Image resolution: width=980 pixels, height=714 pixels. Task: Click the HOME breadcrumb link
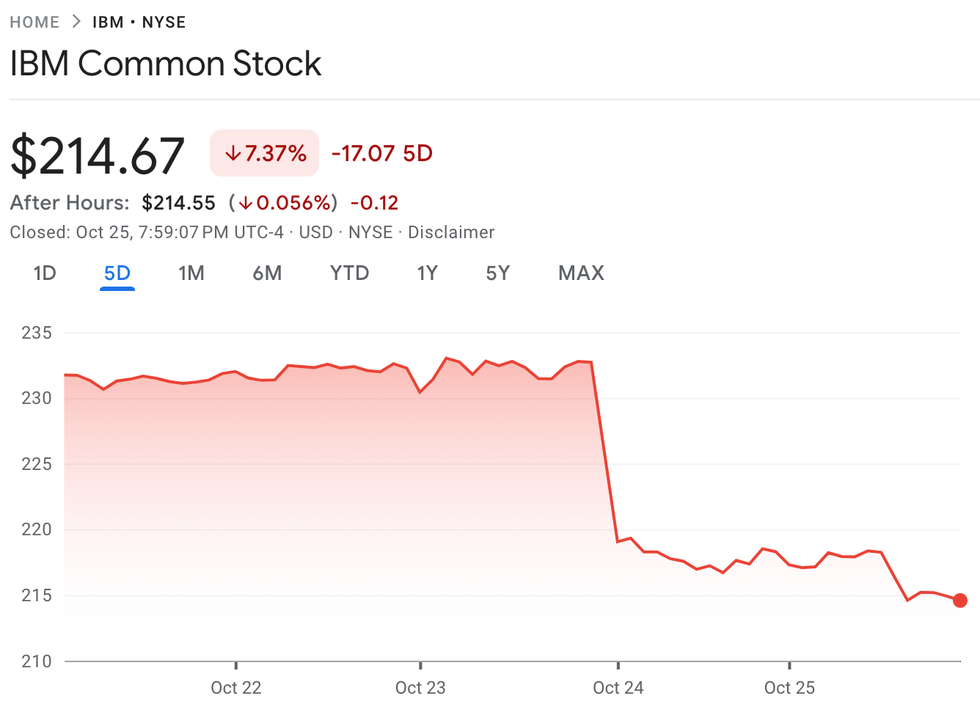[x=35, y=22]
